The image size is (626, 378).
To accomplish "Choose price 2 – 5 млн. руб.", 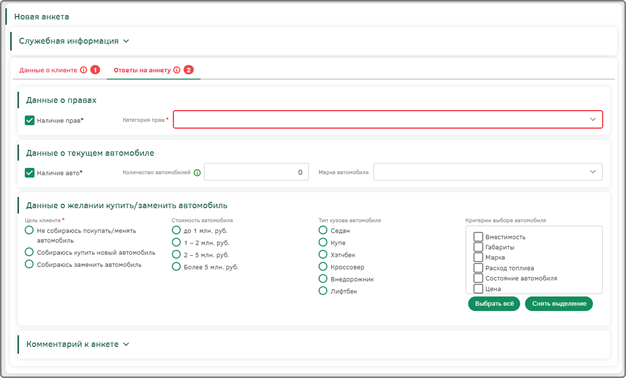I will [x=176, y=254].
